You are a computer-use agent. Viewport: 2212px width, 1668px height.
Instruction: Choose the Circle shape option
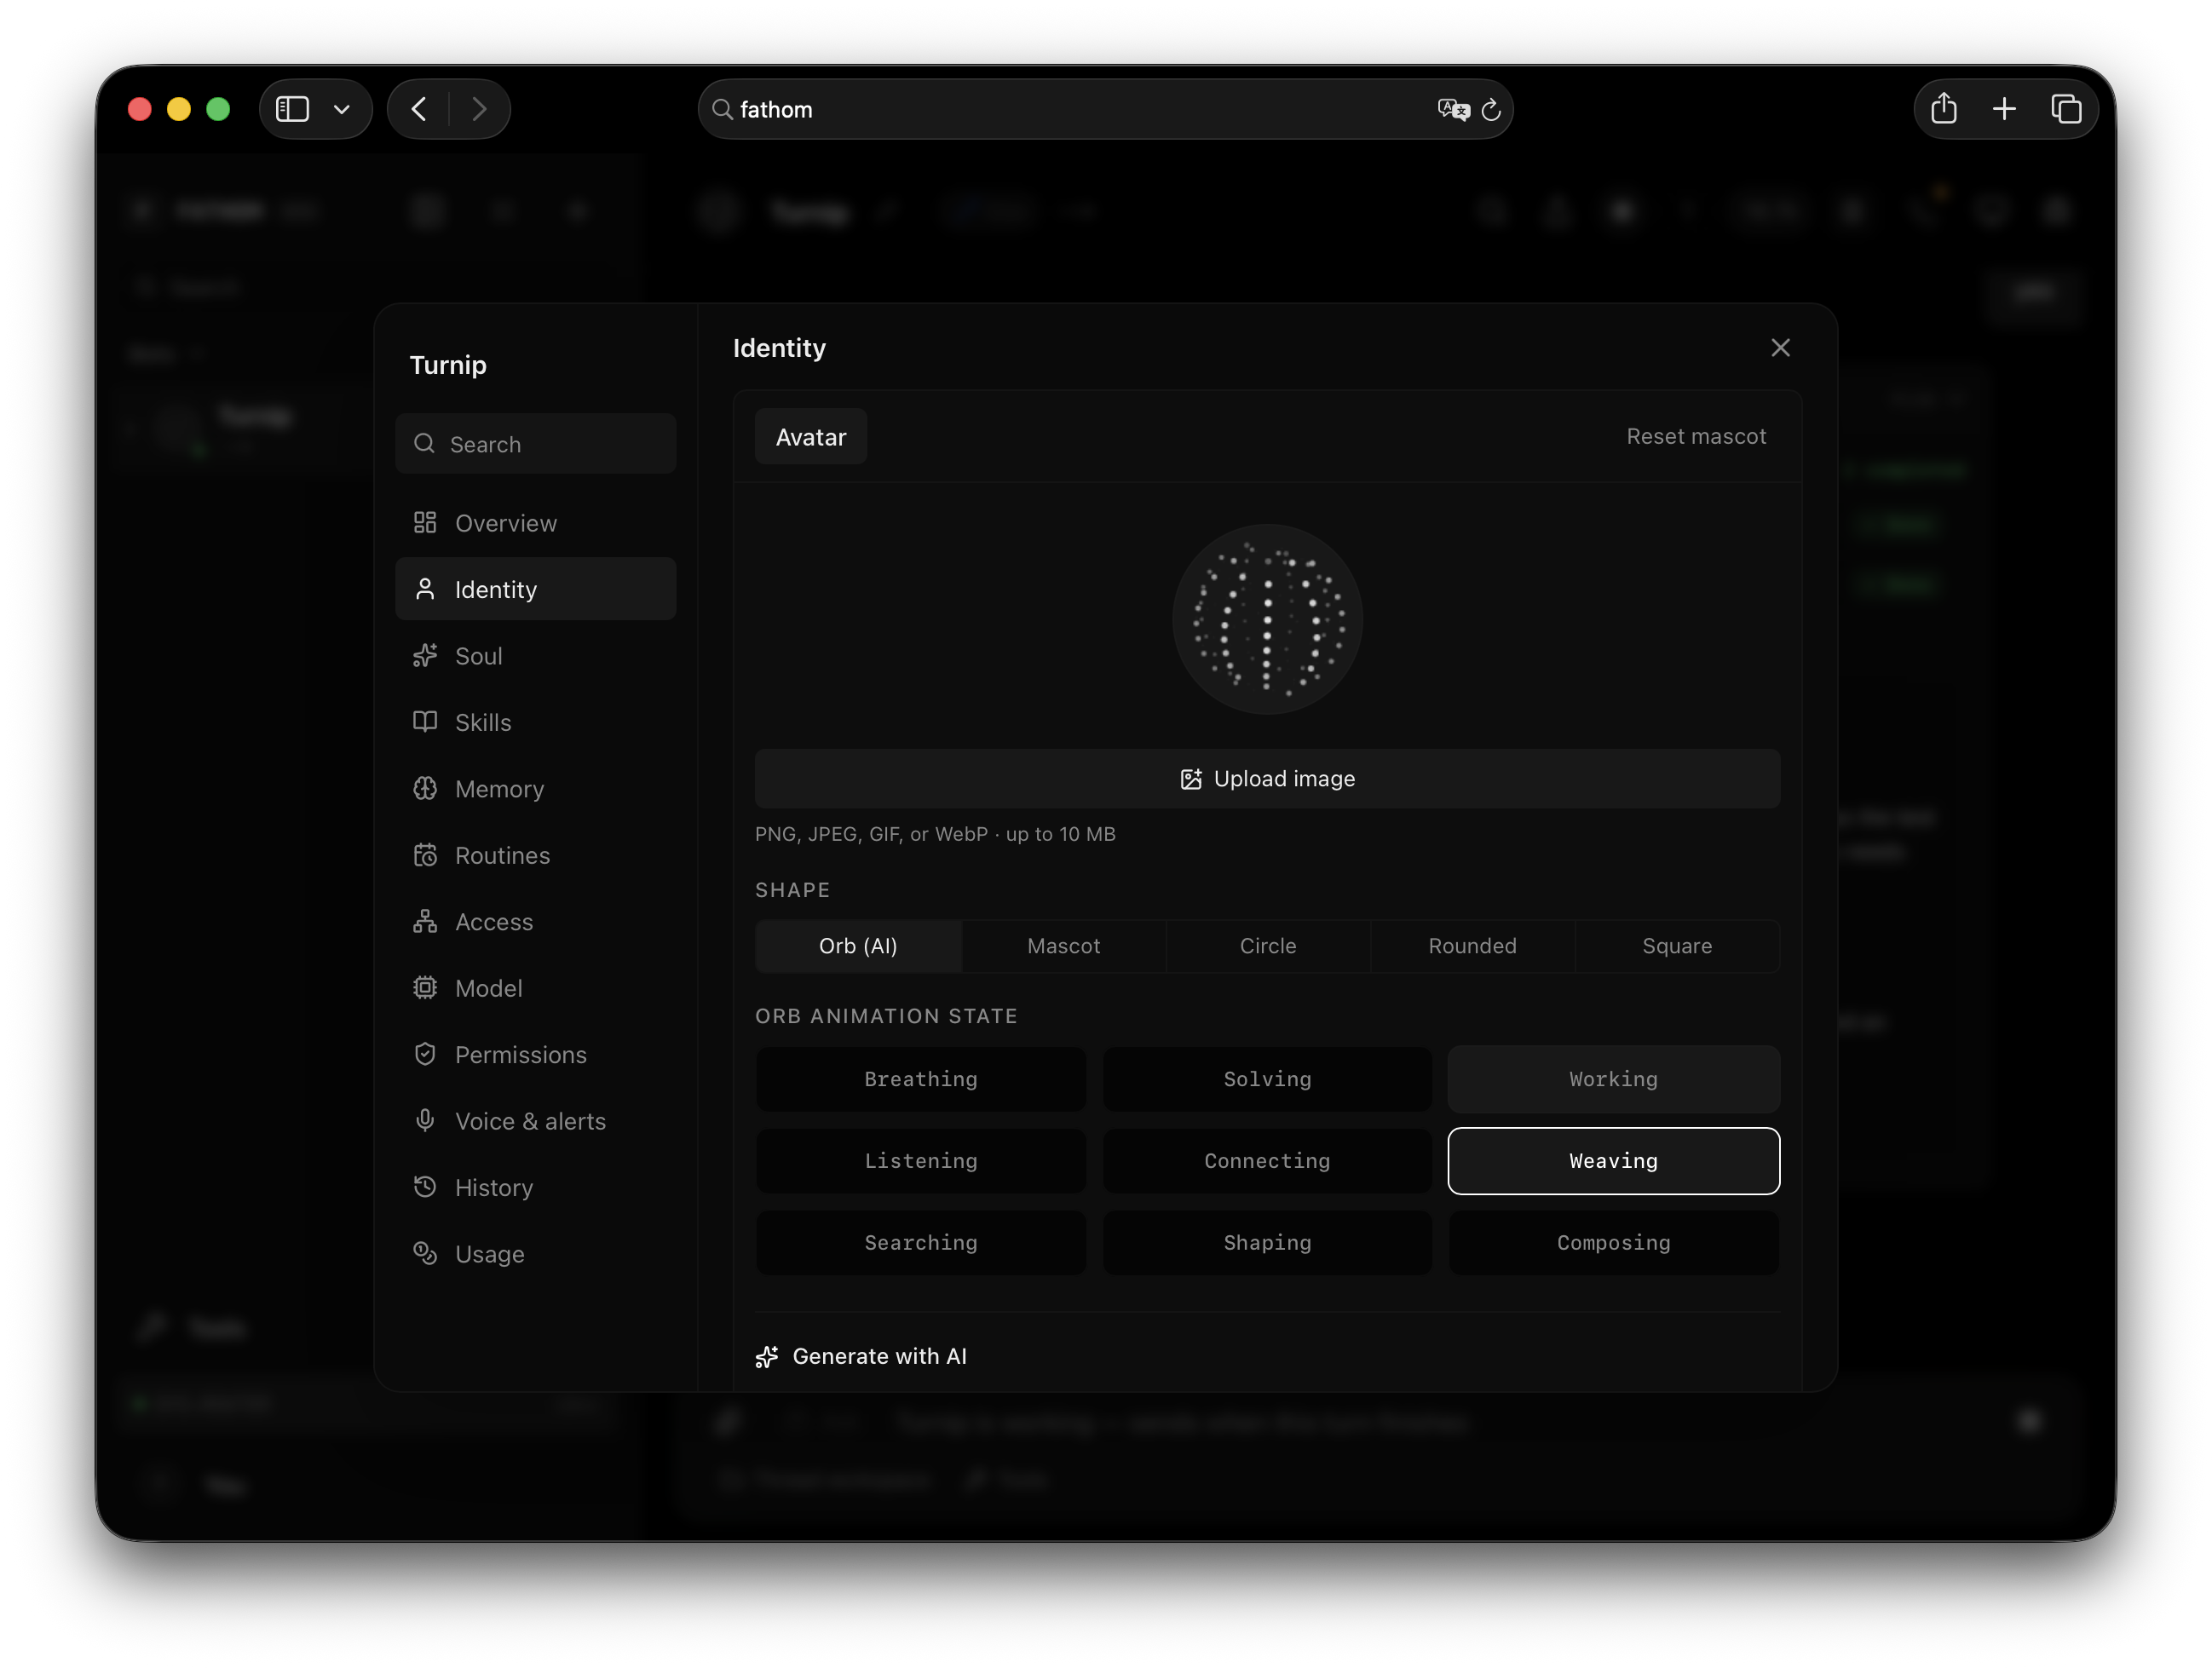pos(1268,946)
